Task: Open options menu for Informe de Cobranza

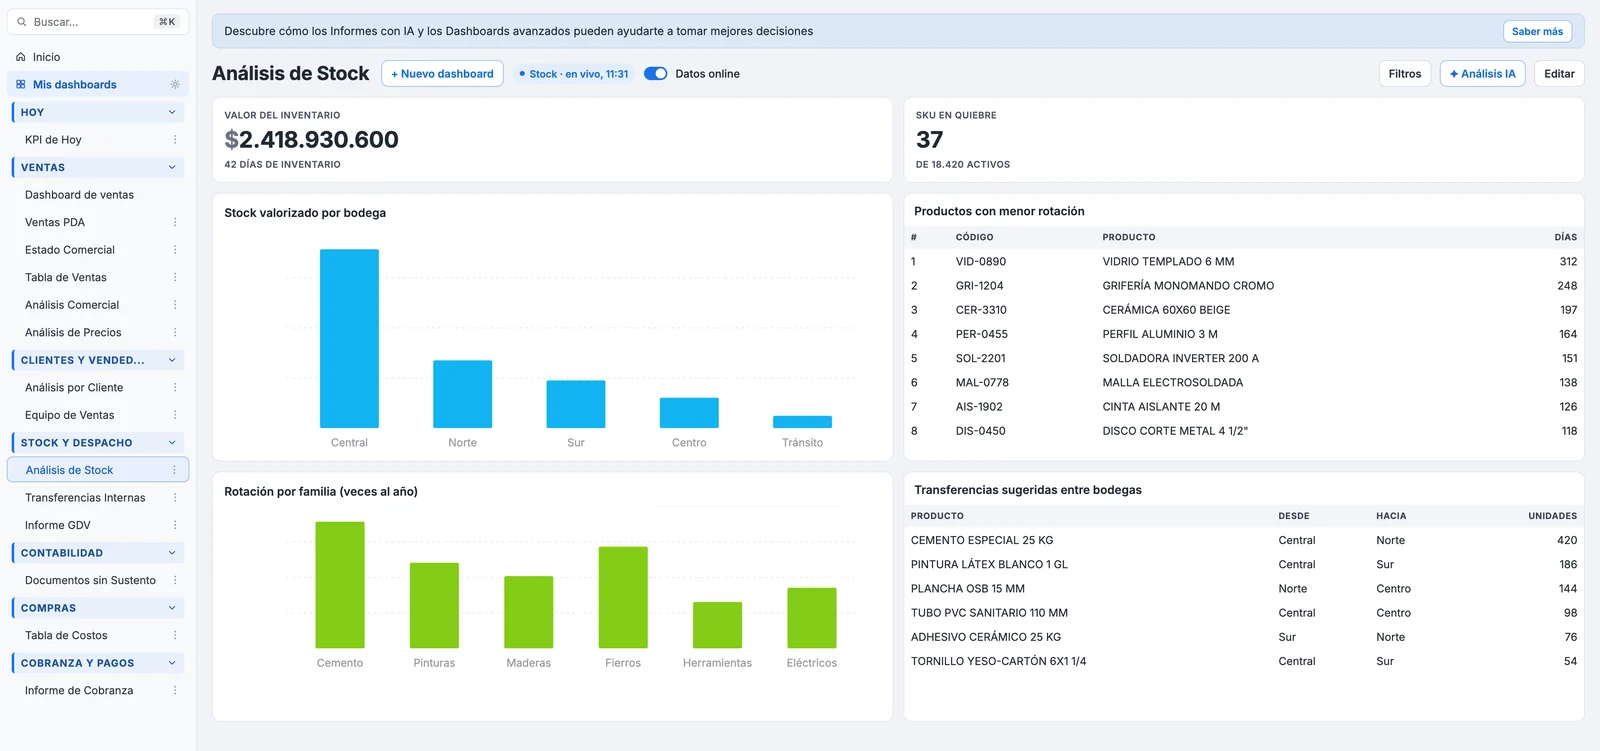Action: [175, 690]
